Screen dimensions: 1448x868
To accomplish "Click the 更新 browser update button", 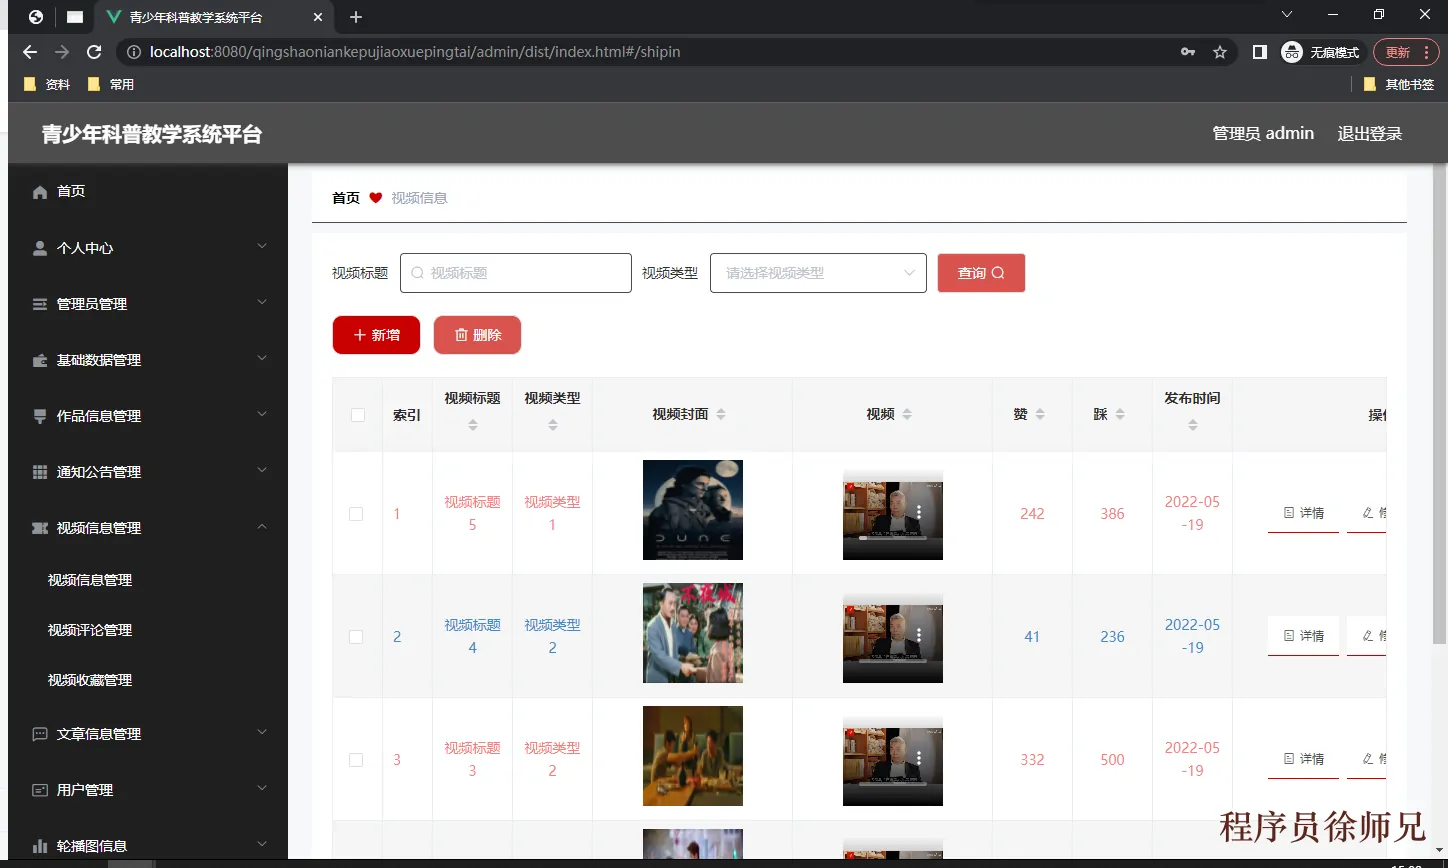I will click(x=1406, y=52).
